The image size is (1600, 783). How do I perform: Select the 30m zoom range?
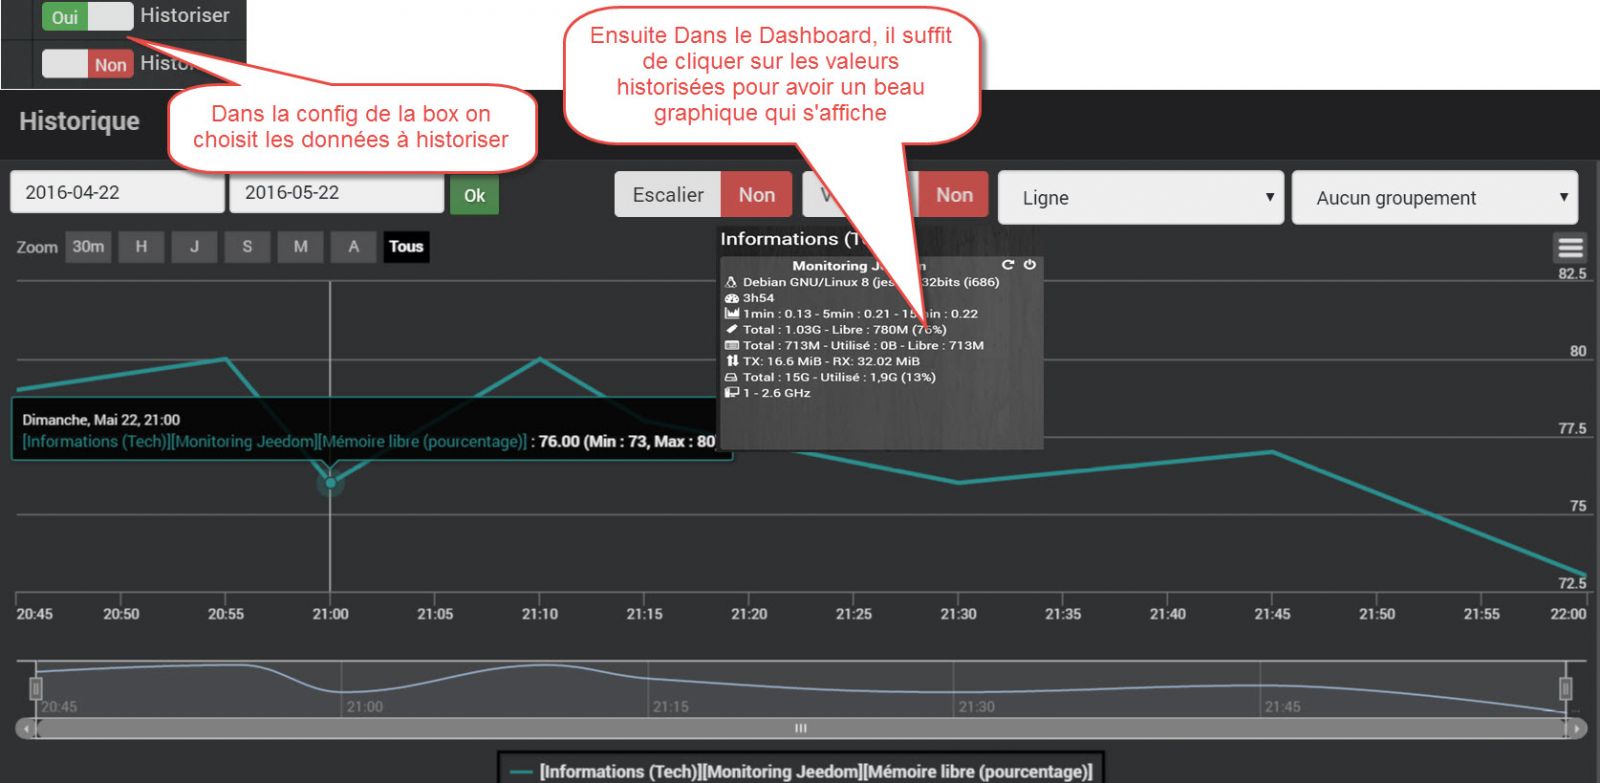pos(88,247)
